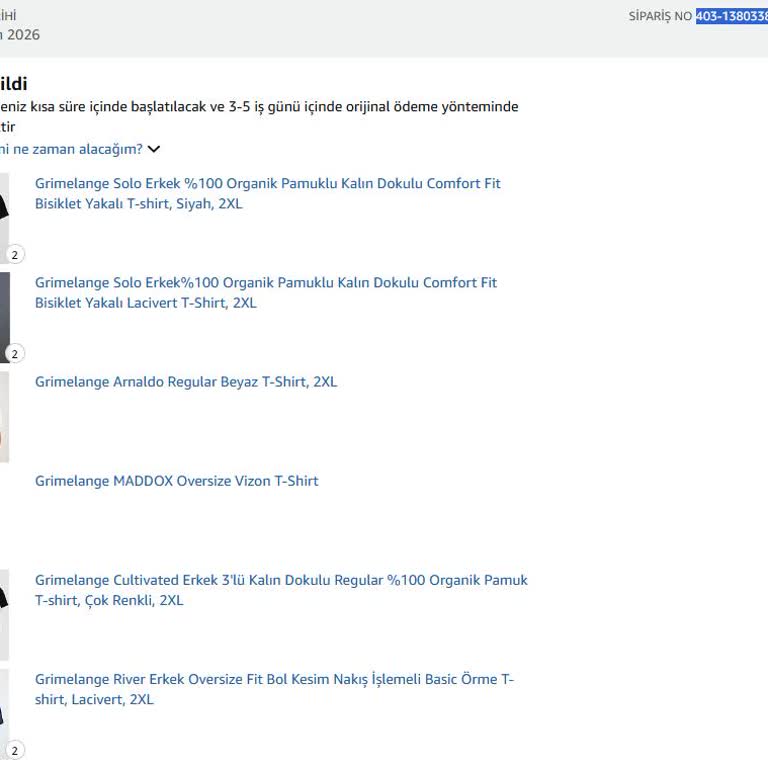Click the Arnaldo Beyaz T-Shirt thumbnail
Image resolution: width=768 pixels, height=768 pixels.
(x=4, y=417)
